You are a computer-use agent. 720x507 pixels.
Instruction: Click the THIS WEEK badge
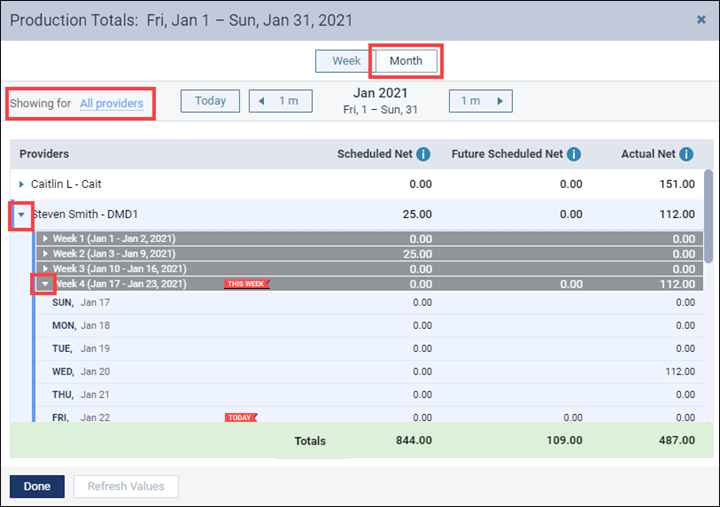pyautogui.click(x=247, y=284)
